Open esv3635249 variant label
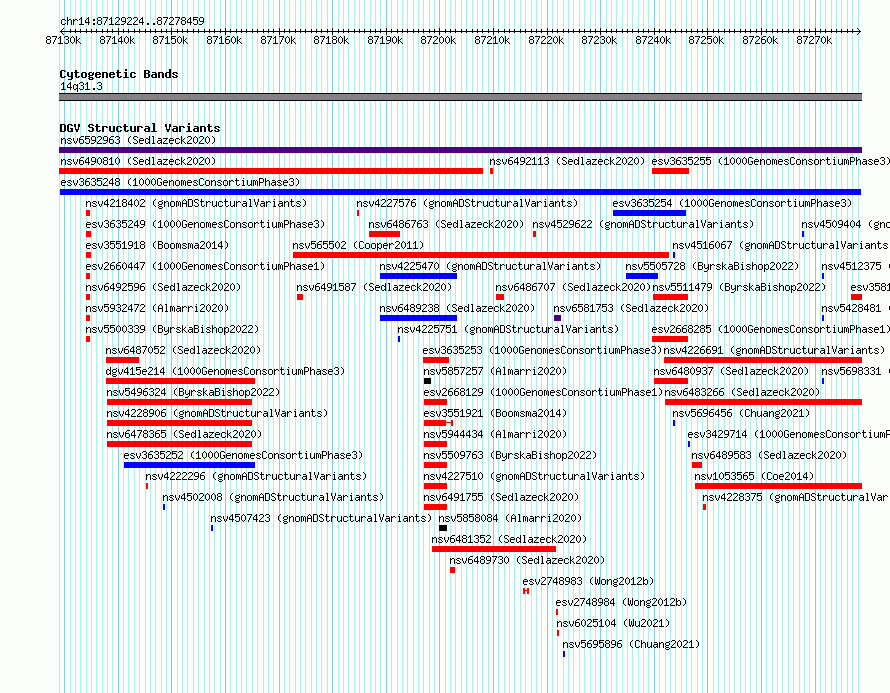 (205, 224)
